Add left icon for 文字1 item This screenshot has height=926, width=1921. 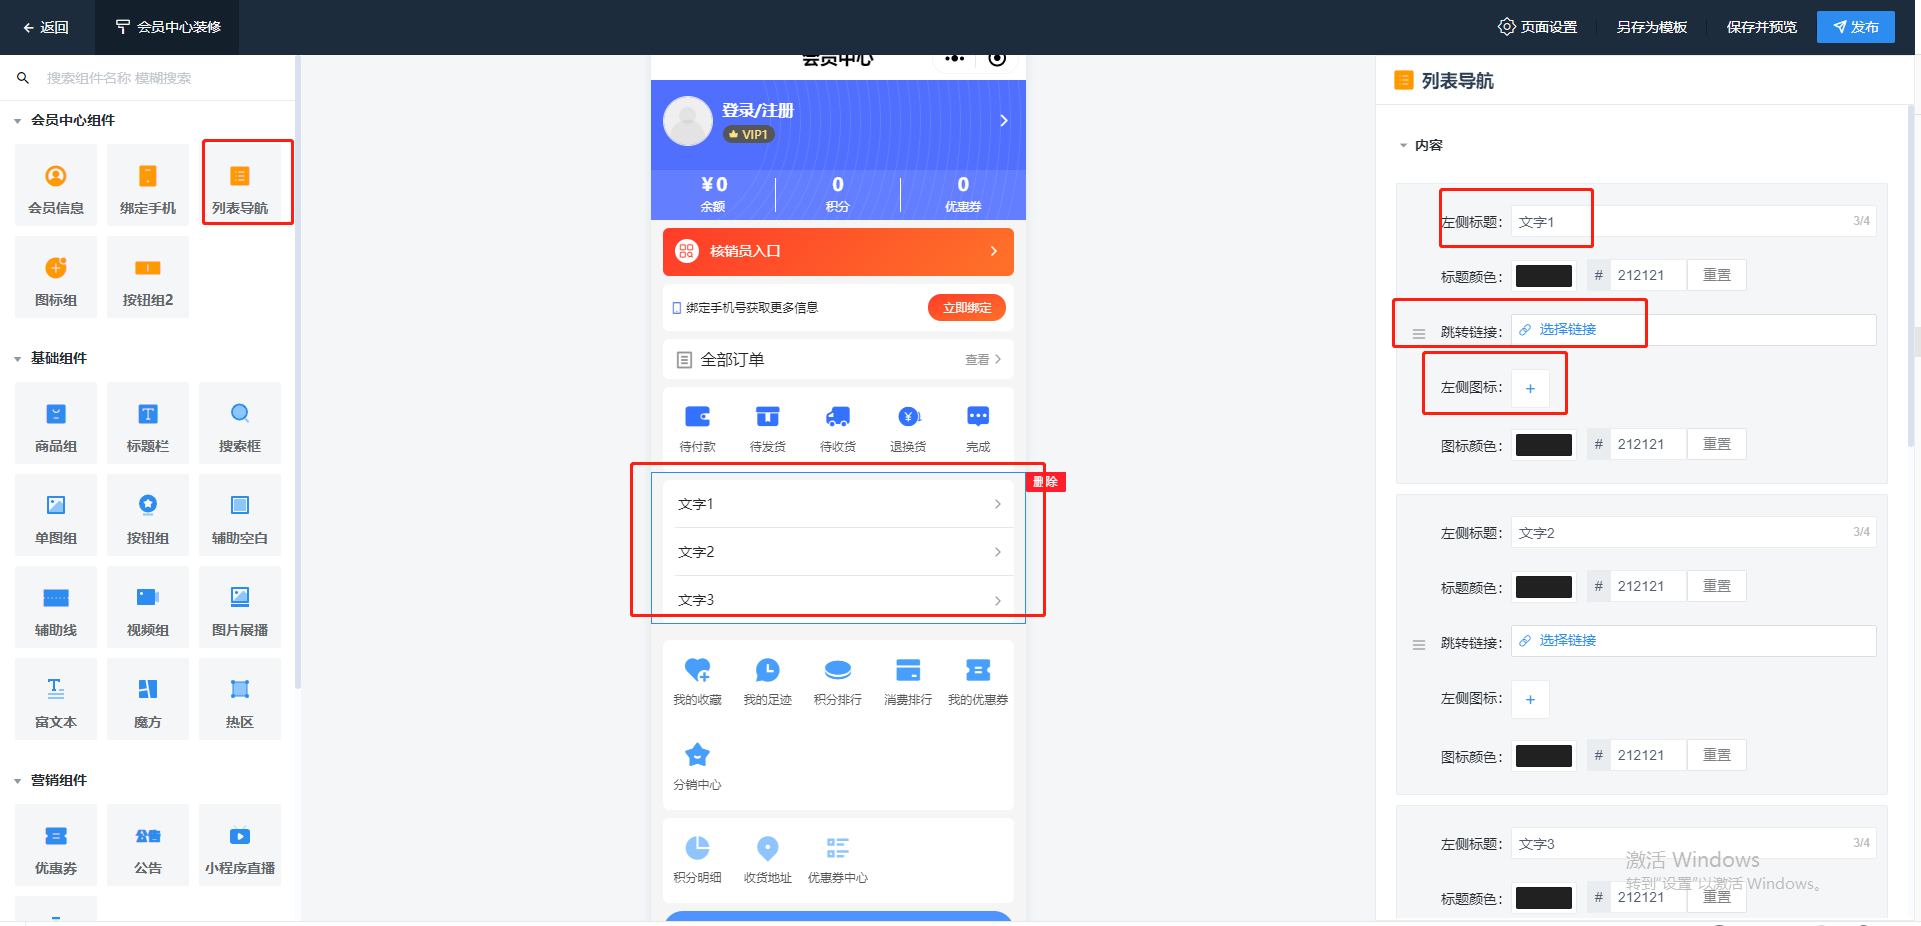pos(1530,388)
